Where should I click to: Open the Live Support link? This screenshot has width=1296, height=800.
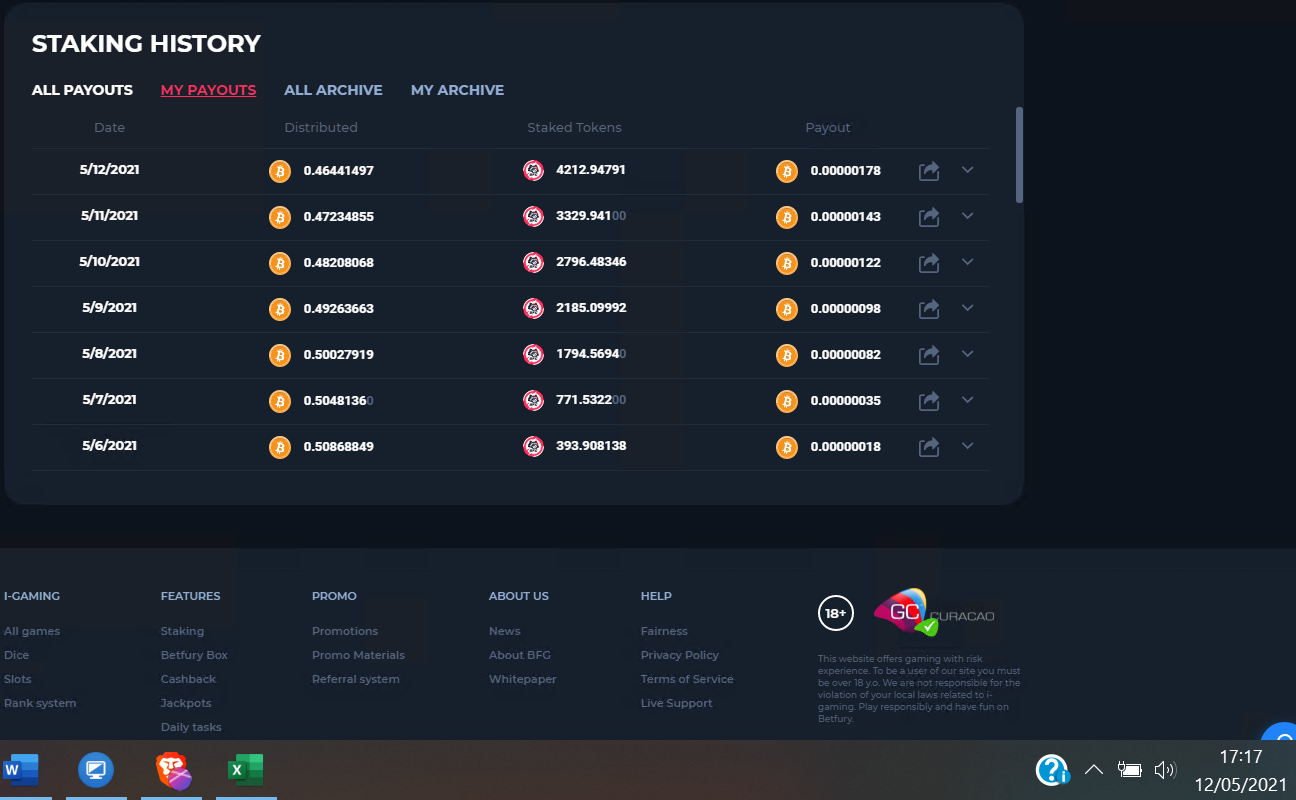[x=677, y=703]
